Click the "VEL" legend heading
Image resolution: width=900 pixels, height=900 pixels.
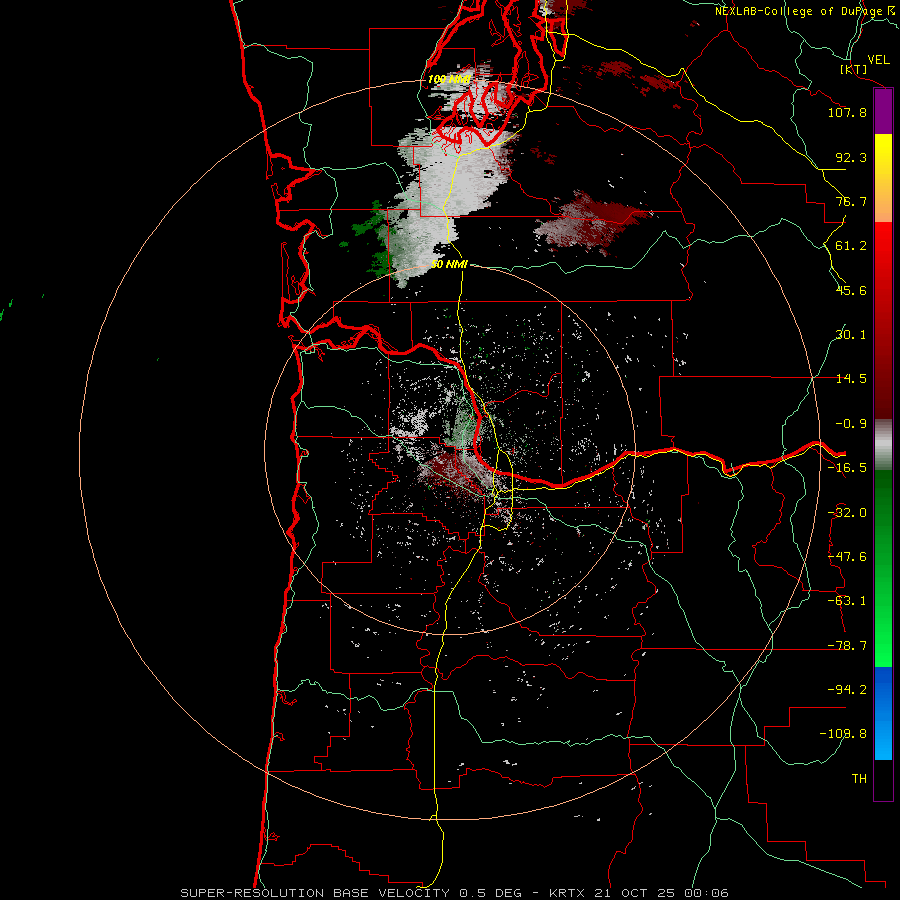(879, 60)
